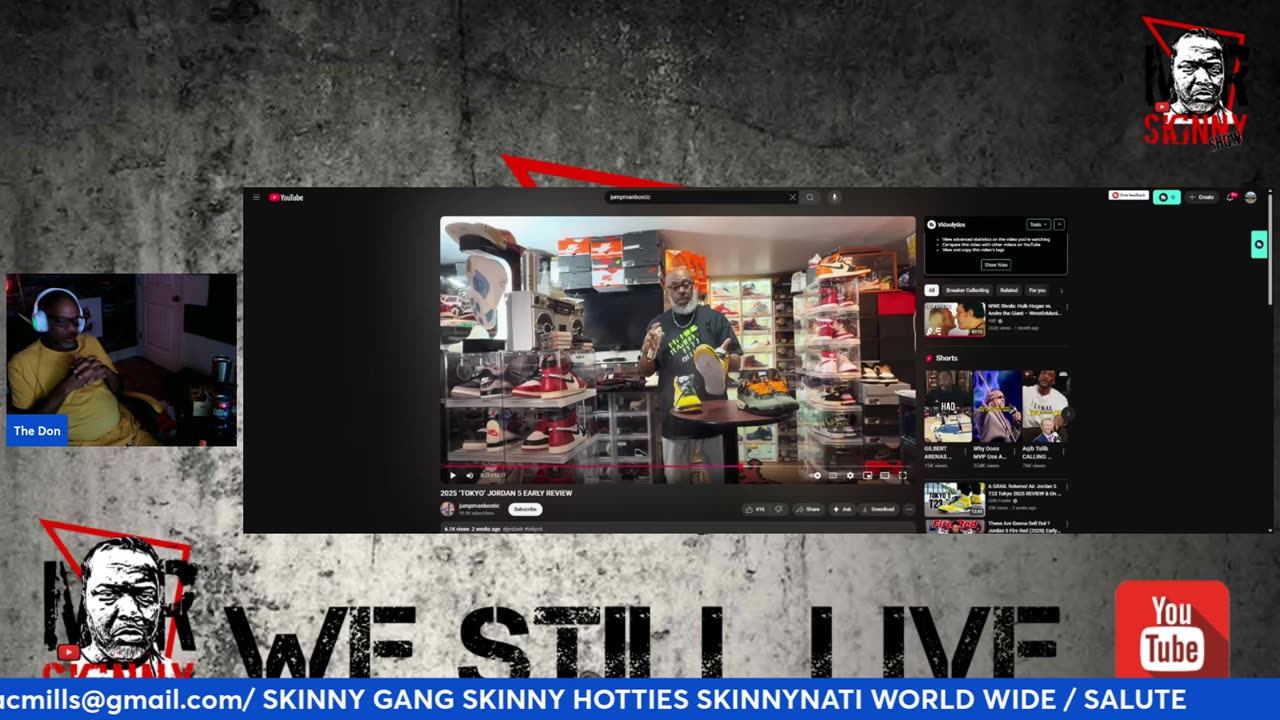Open the WWE Rivals Hulk Hogan video thumbnail
Screen dimensions: 1280x720
[x=955, y=319]
